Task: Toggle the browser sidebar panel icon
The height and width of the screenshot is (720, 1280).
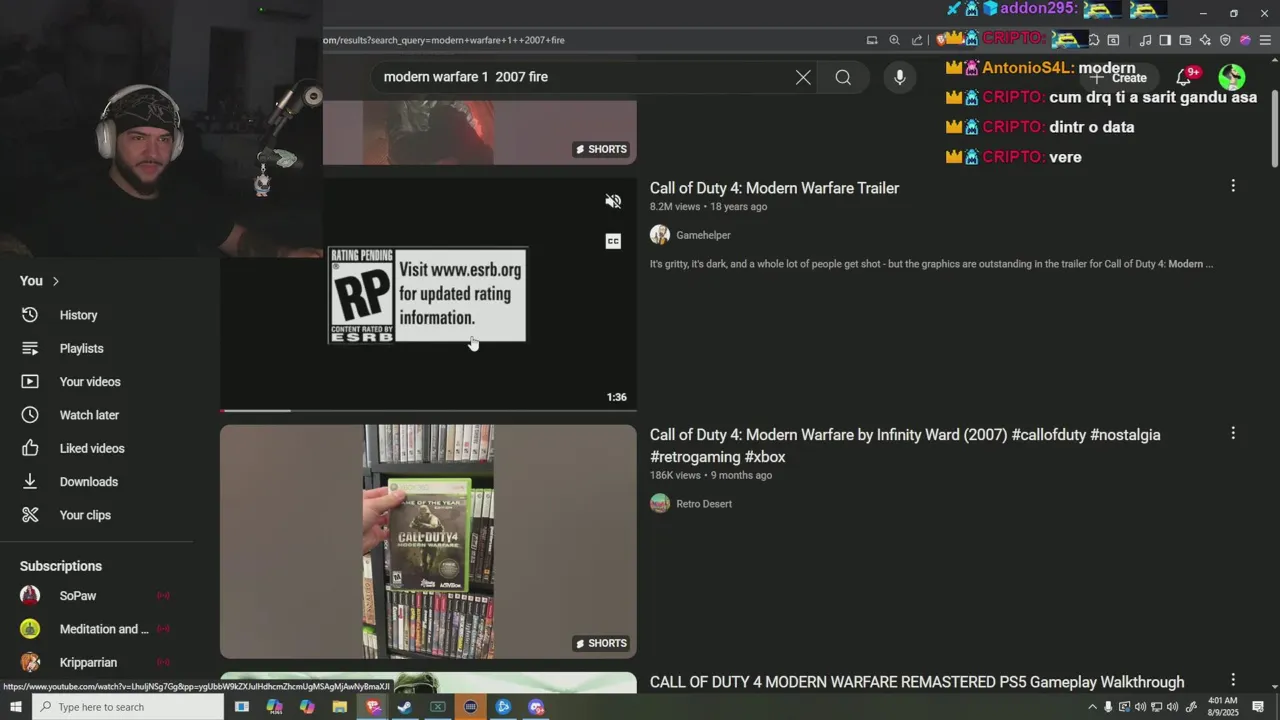Action: tap(1165, 40)
